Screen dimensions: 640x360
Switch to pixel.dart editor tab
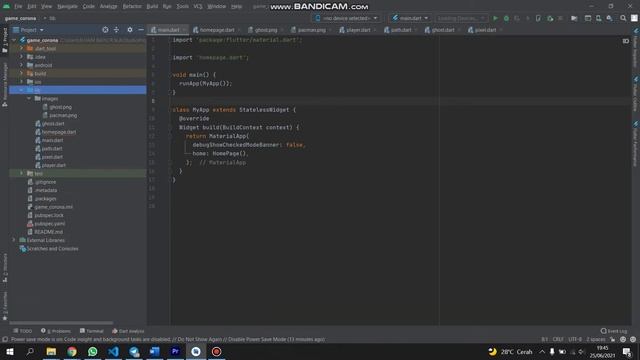pos(484,30)
